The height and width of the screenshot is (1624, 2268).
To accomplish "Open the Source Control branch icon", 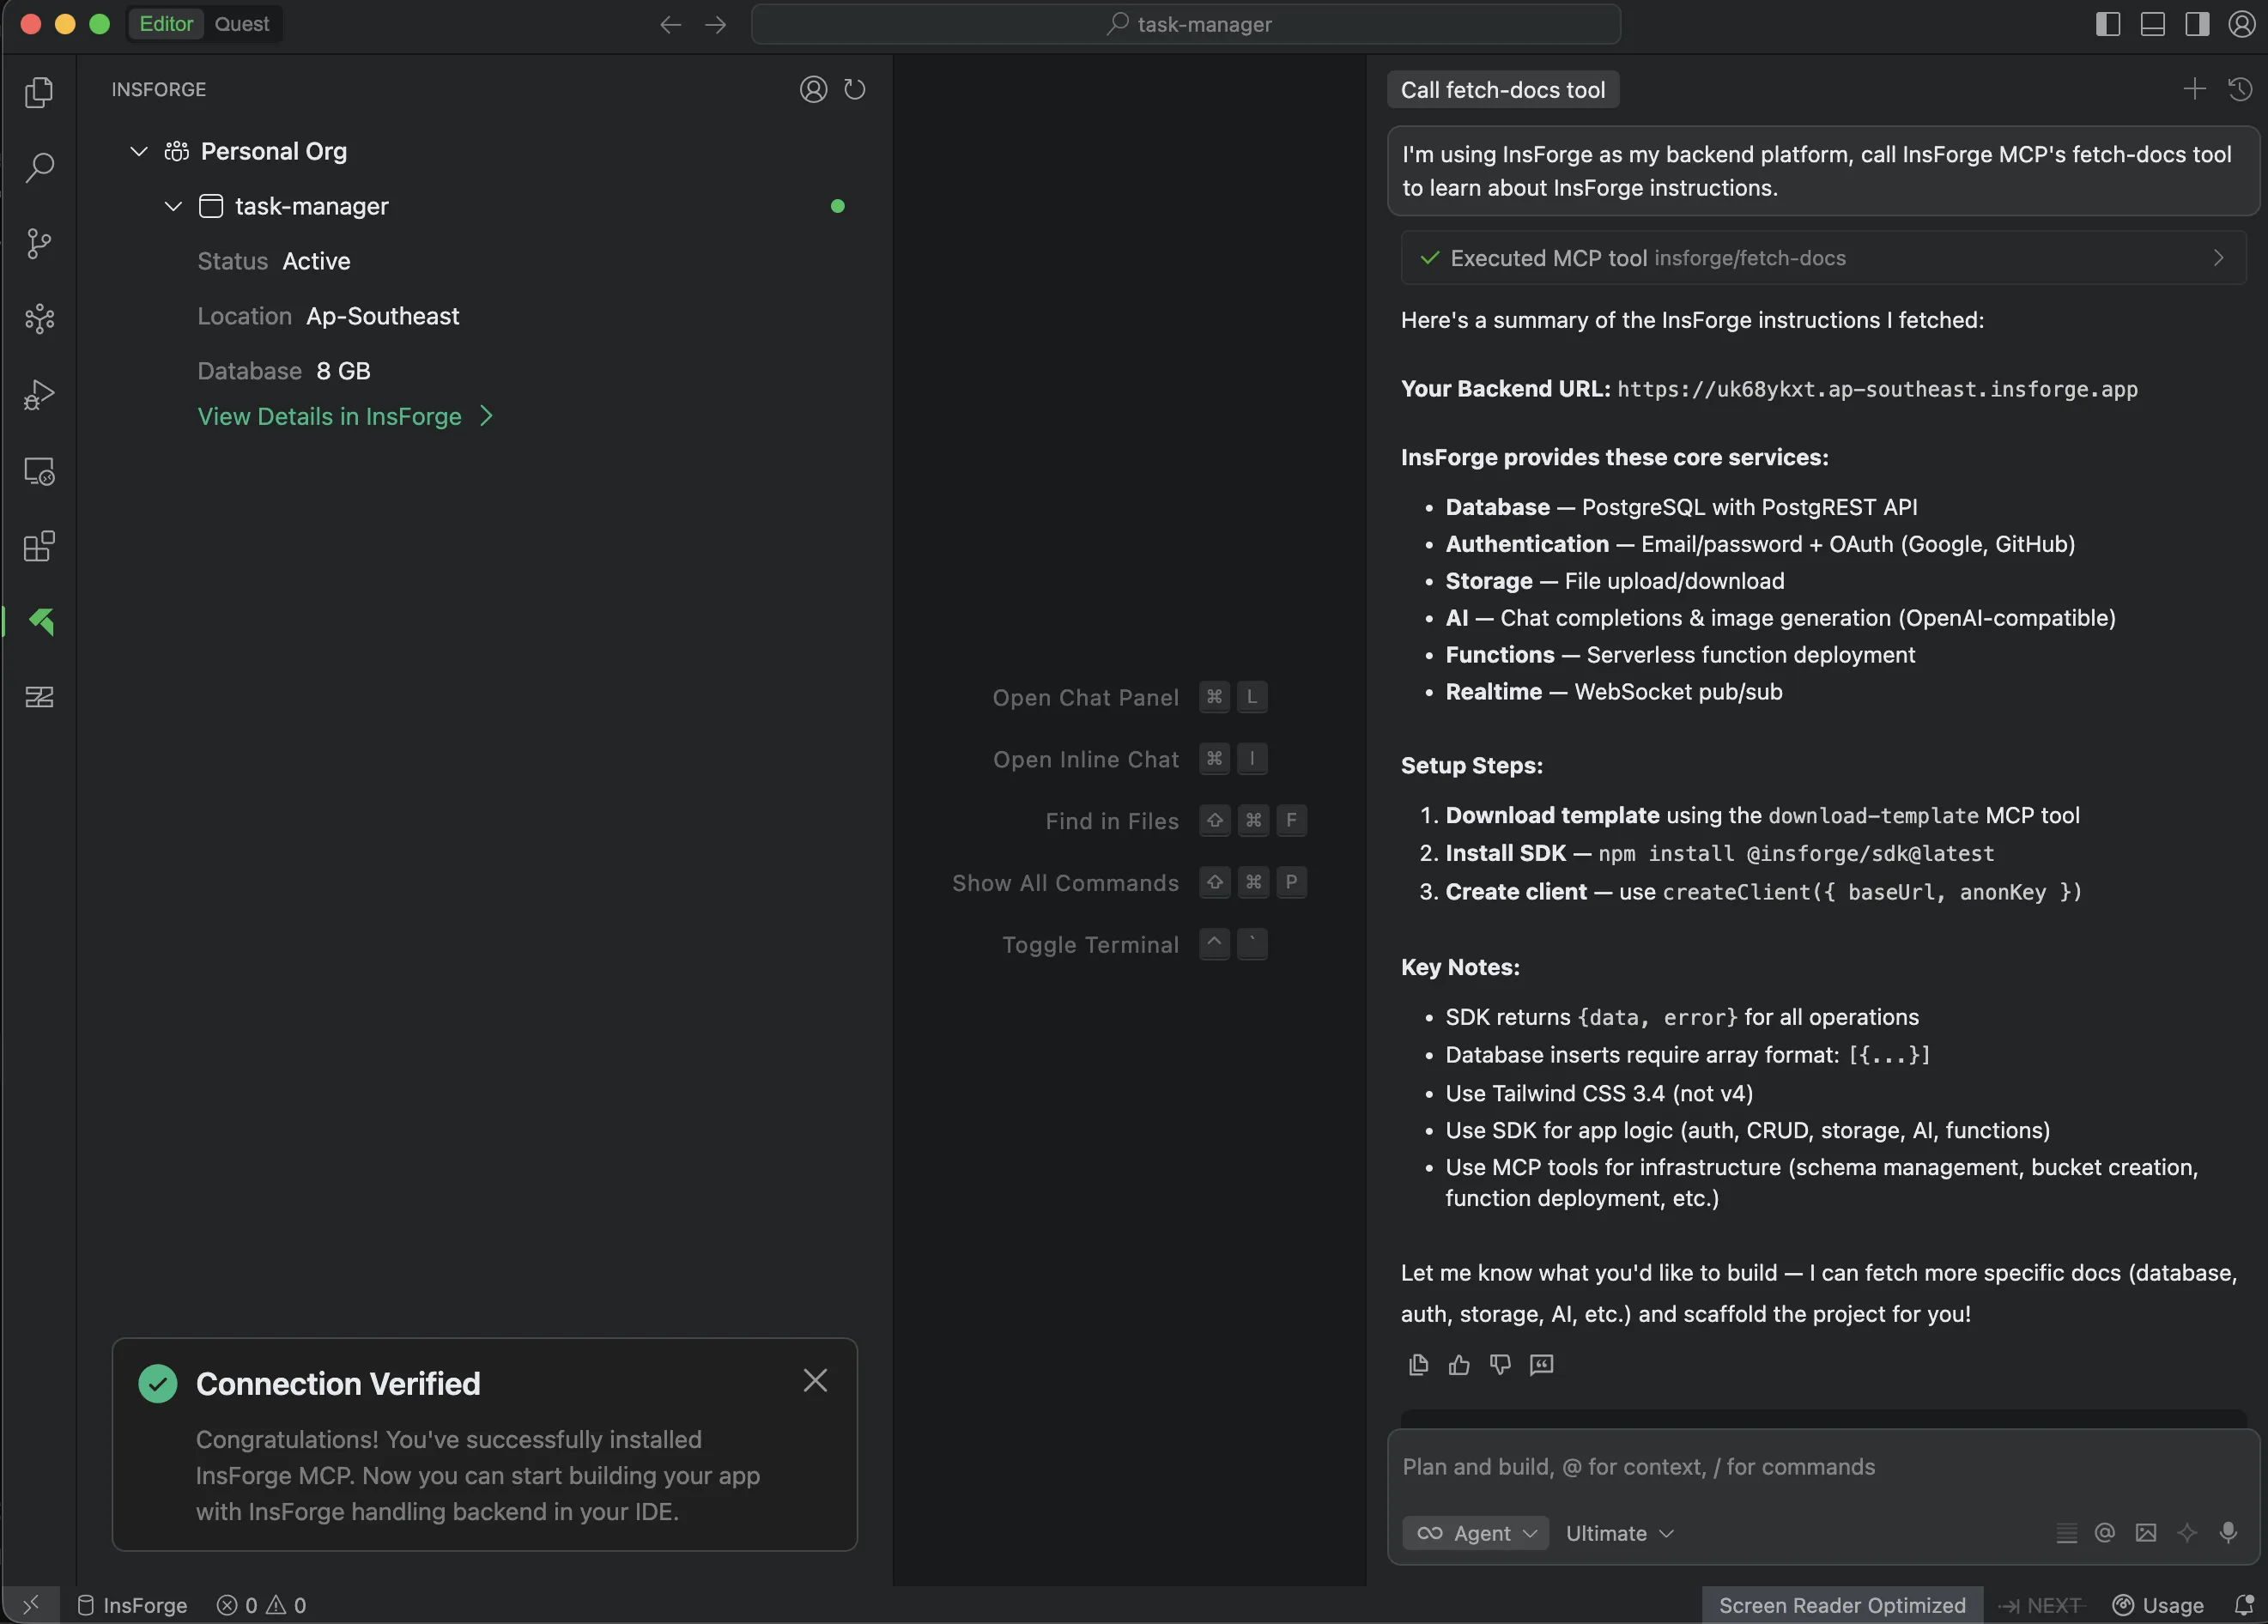I will point(39,243).
